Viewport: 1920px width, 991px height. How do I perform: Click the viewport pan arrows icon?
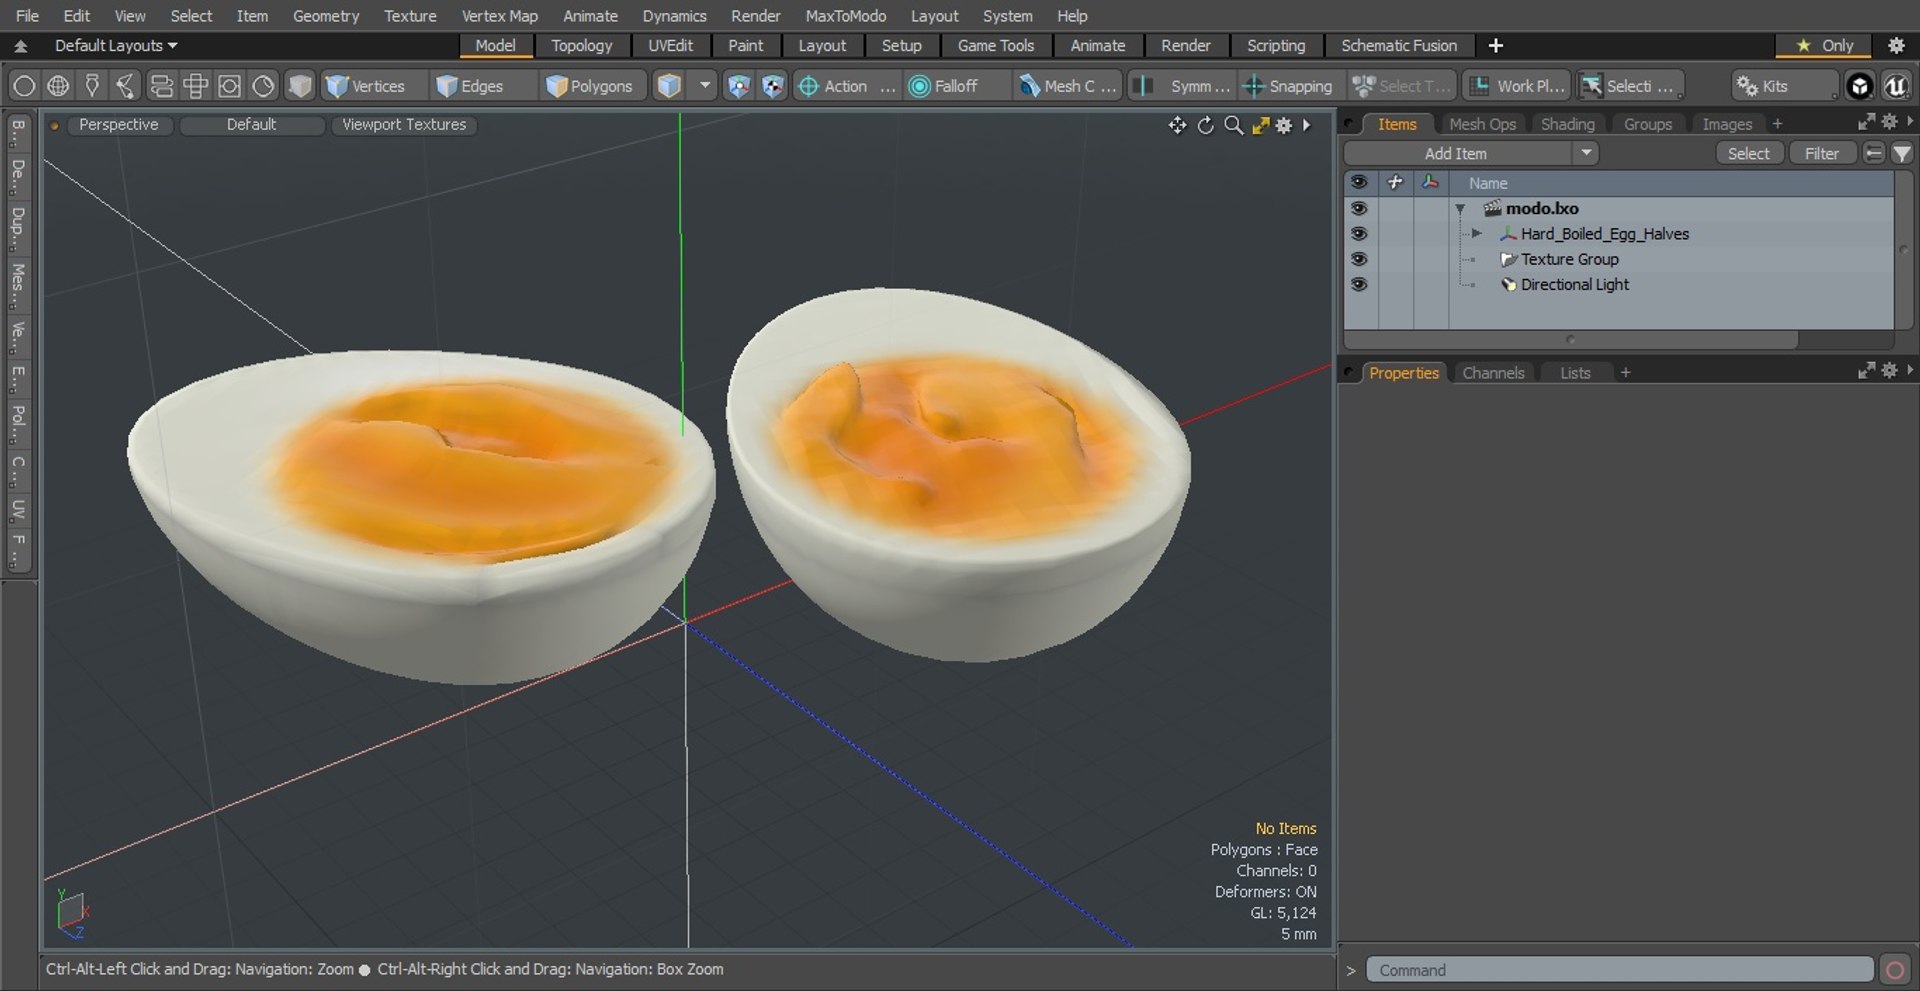1177,125
